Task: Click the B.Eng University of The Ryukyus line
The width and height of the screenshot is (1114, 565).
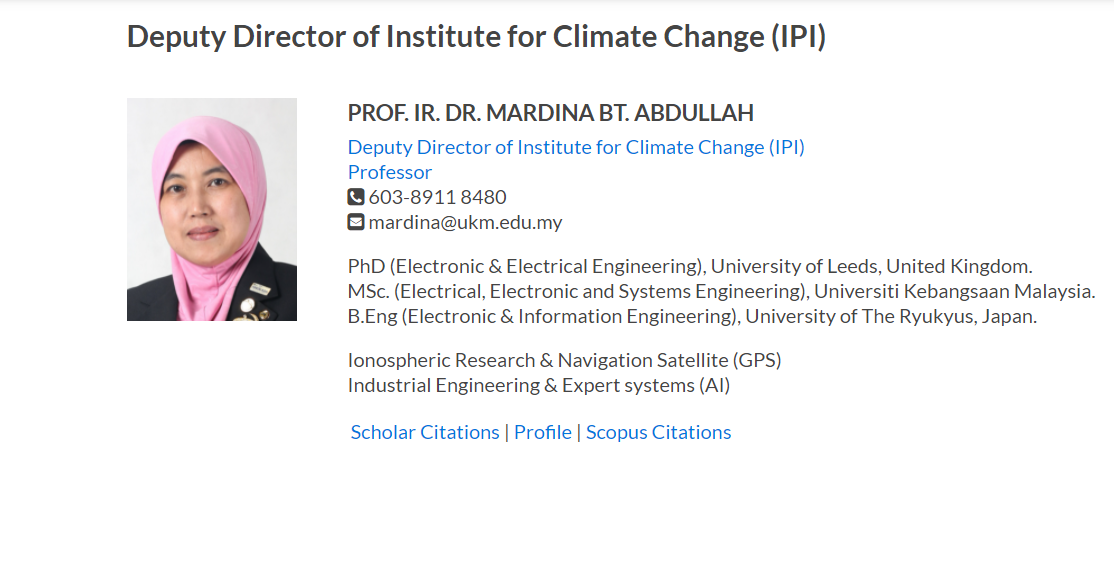Action: click(x=692, y=316)
